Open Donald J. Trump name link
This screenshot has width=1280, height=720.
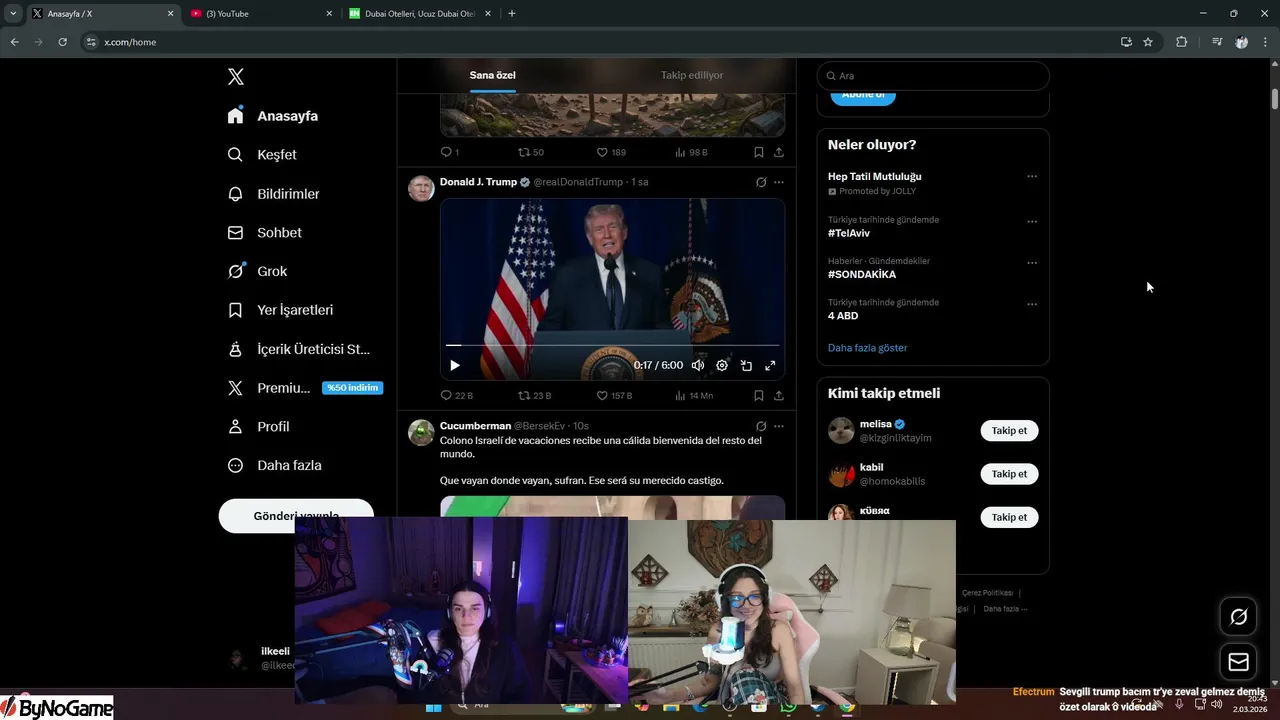[x=478, y=182]
